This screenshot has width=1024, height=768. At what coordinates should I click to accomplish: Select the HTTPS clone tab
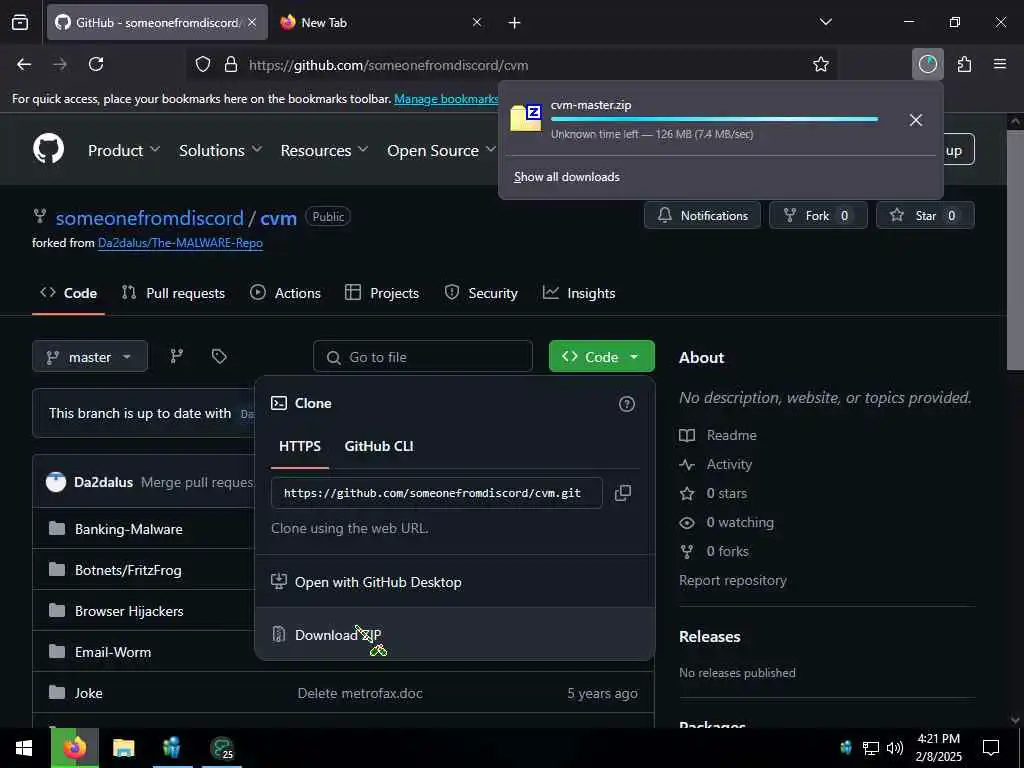(300, 447)
